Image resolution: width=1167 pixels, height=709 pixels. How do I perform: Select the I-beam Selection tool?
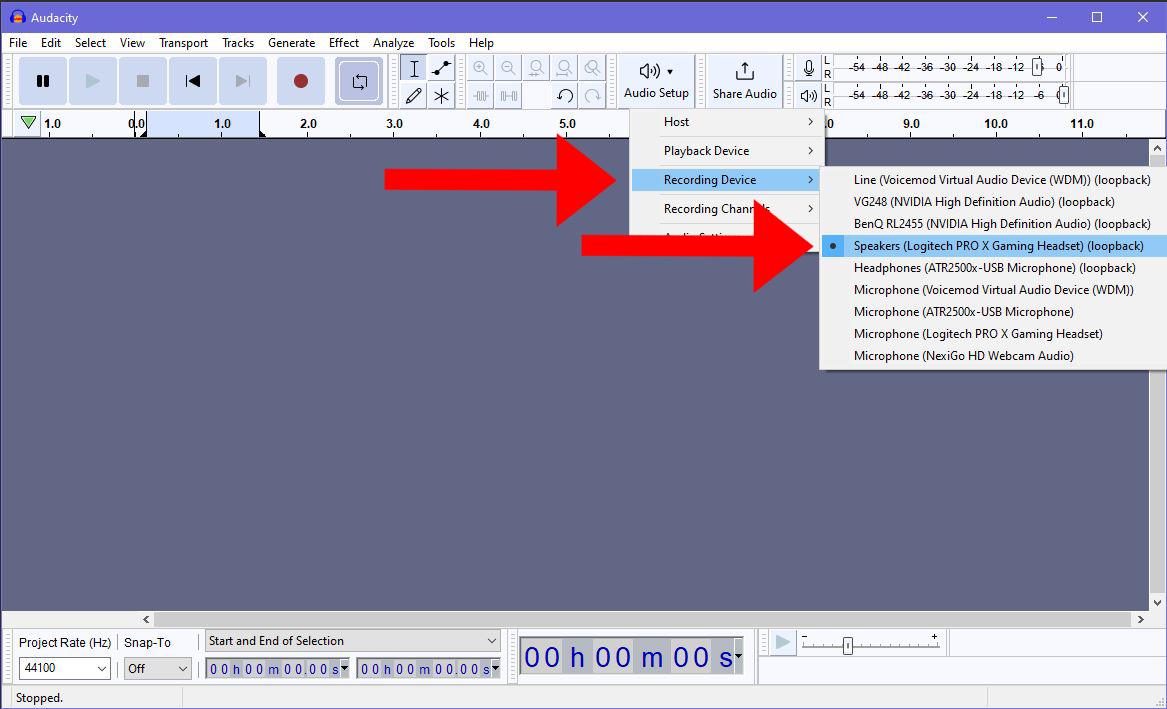click(x=414, y=68)
